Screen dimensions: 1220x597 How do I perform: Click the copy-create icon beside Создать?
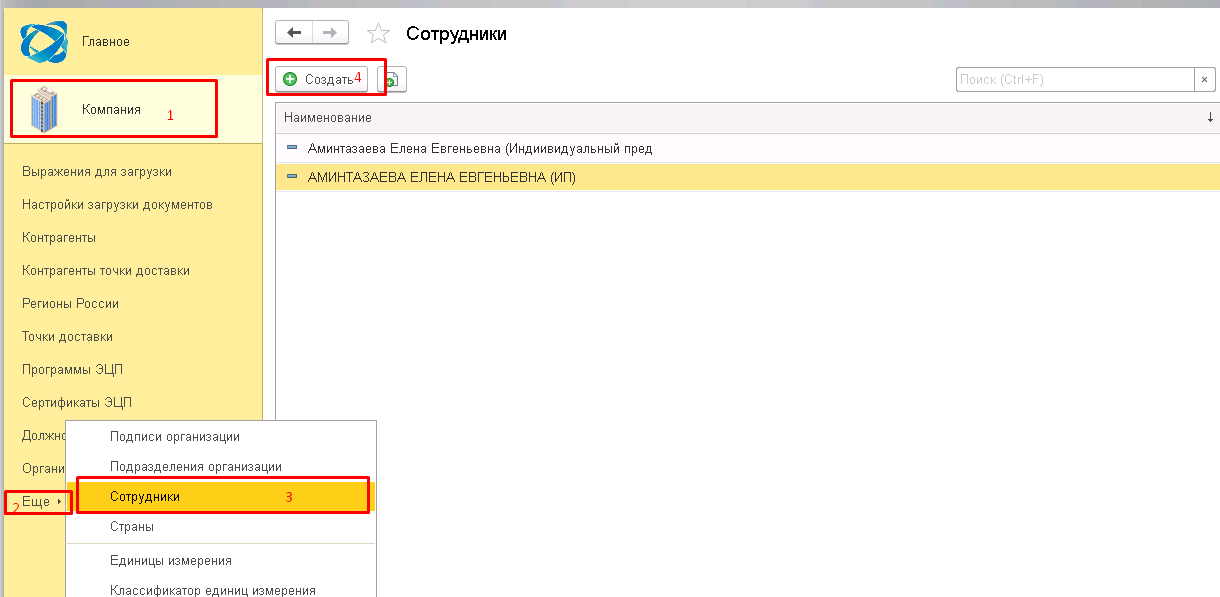[393, 80]
